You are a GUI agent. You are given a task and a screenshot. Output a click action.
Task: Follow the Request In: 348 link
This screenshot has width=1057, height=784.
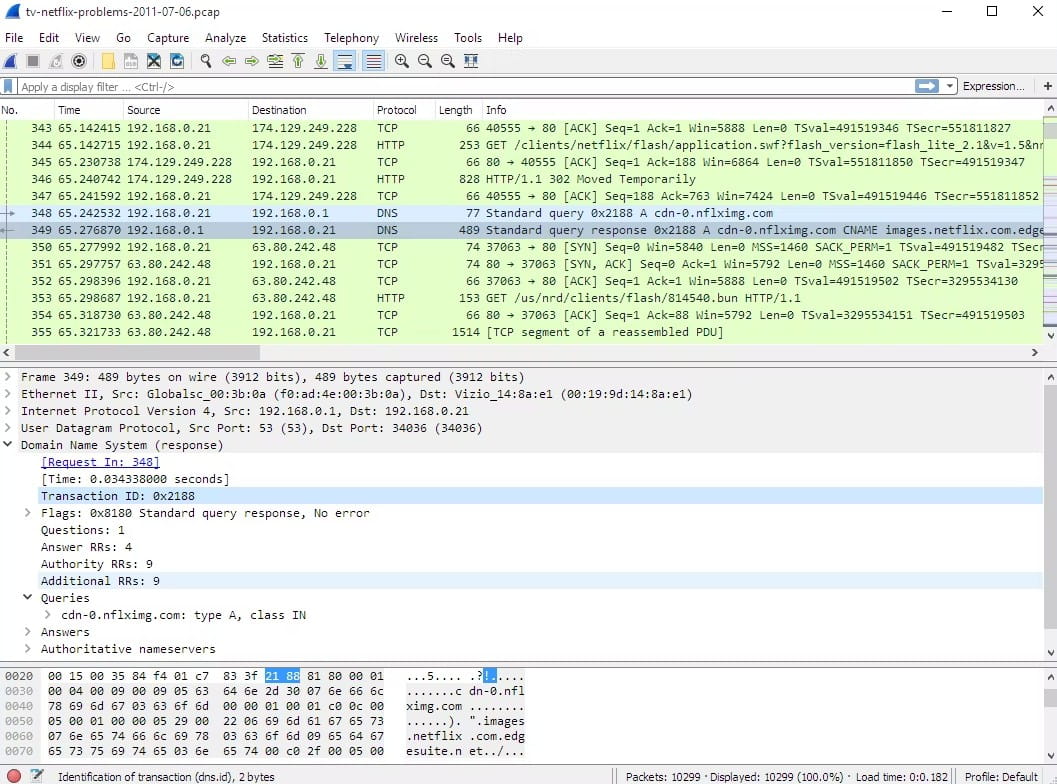click(x=100, y=462)
